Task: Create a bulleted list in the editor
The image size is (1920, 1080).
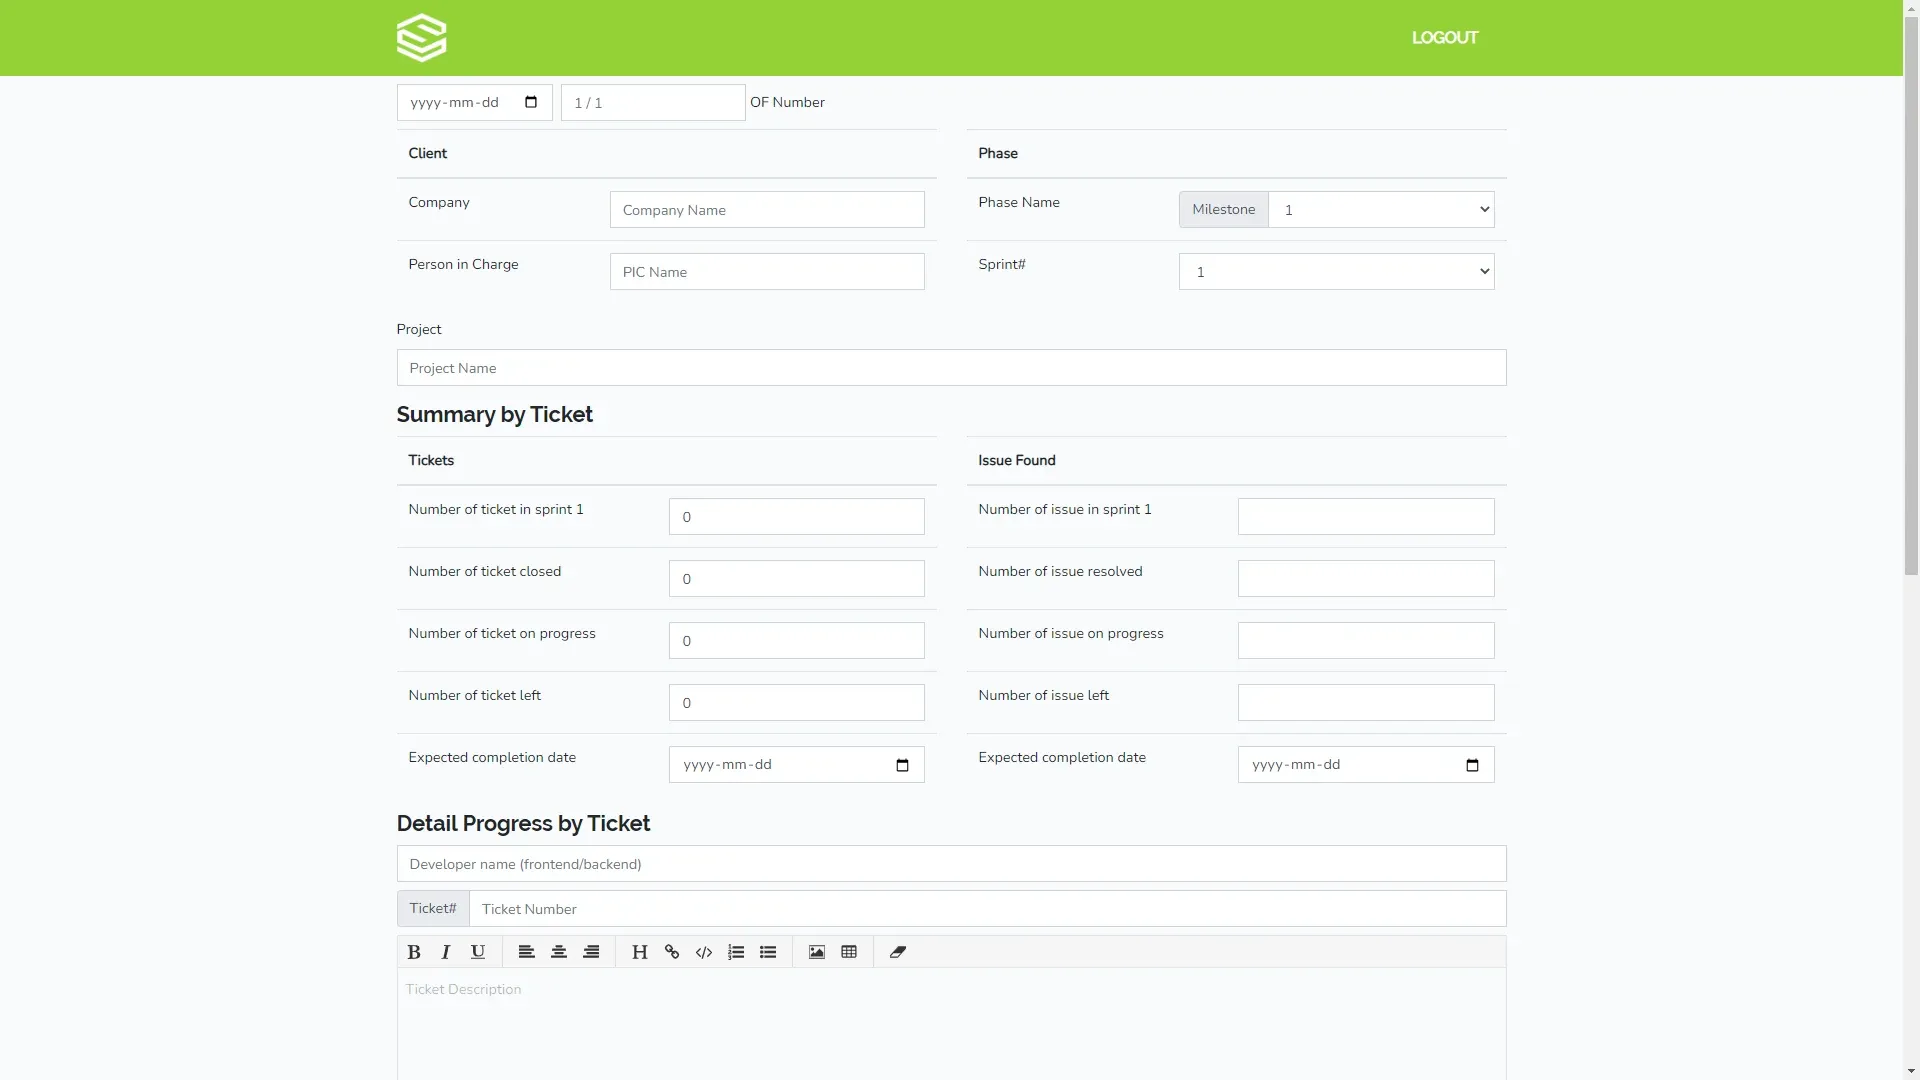Action: pos(767,951)
